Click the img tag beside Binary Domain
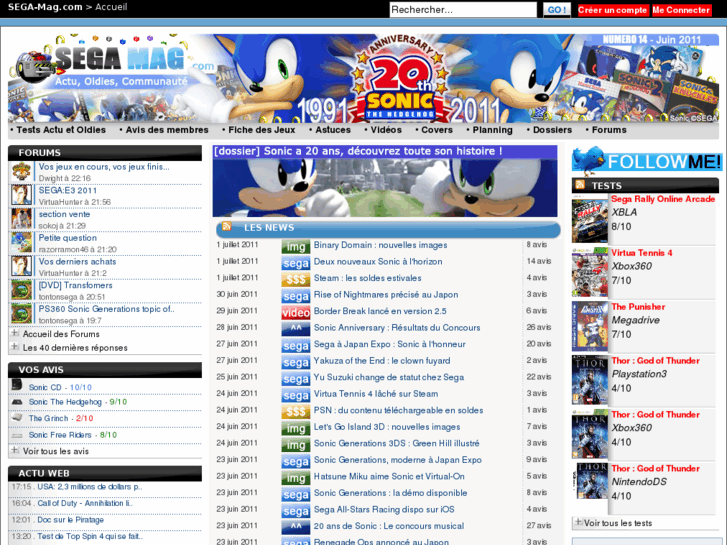 tap(295, 246)
